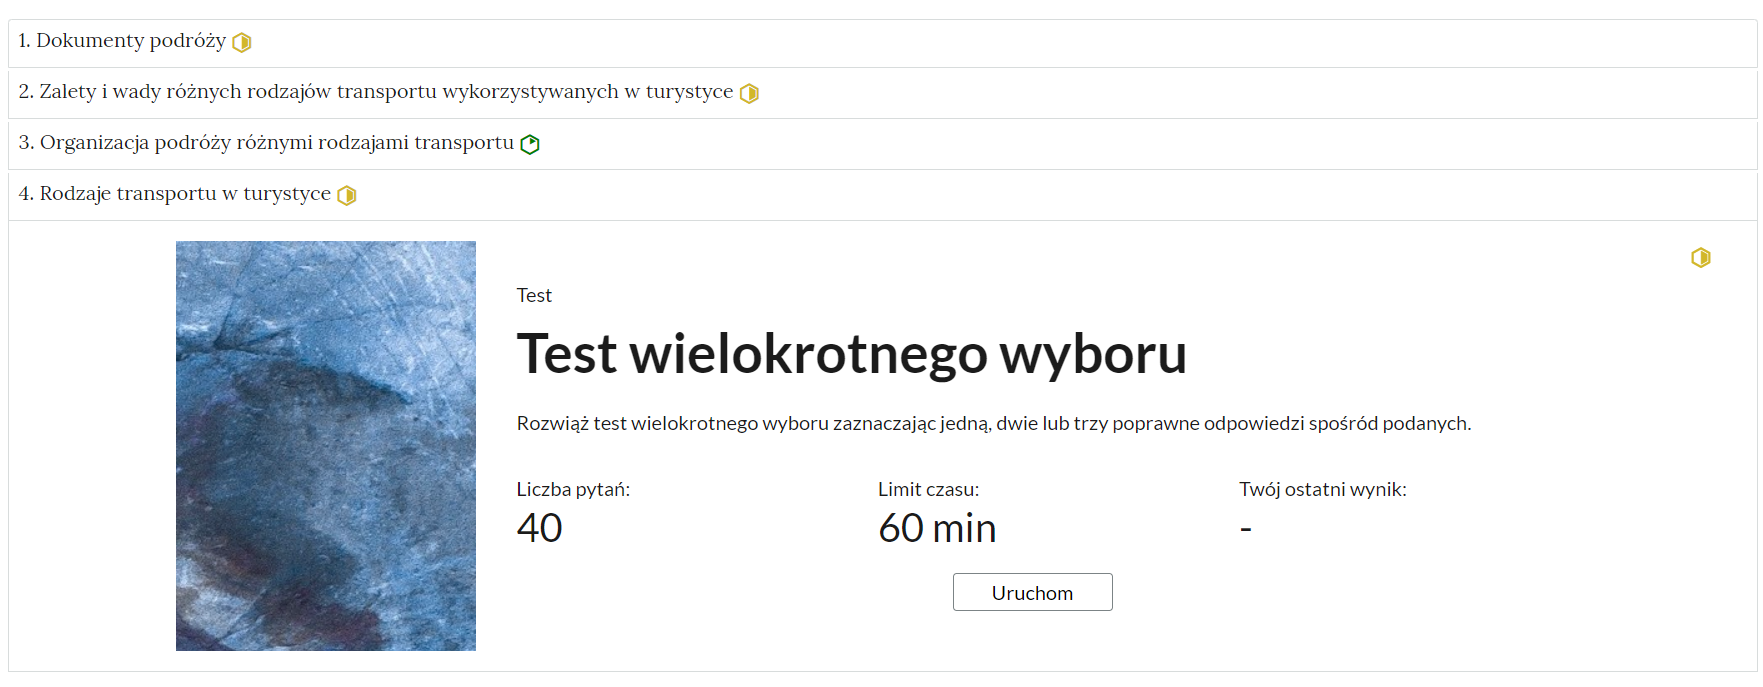Click the 'Twój ostatni wynik:' label
The height and width of the screenshot is (687, 1763).
point(1323,489)
